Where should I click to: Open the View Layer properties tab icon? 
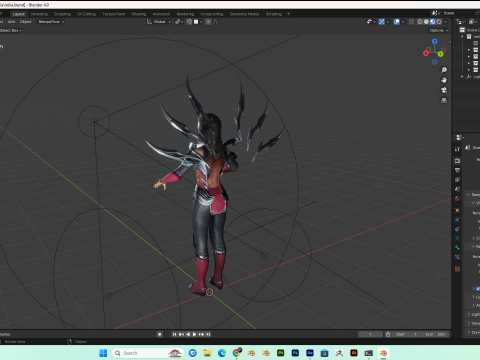coord(457,180)
